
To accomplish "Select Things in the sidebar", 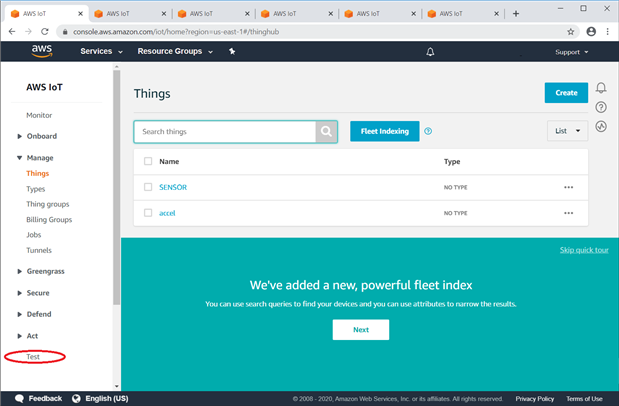I will point(38,173).
